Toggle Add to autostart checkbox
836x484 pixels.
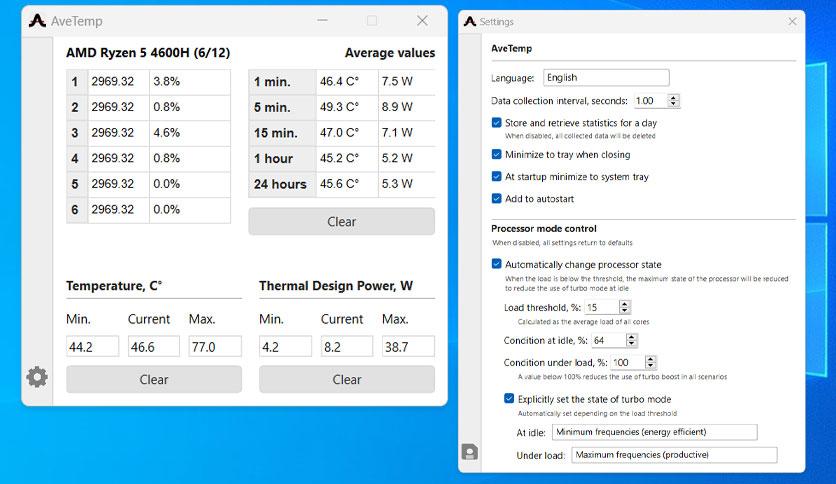pyautogui.click(x=496, y=199)
